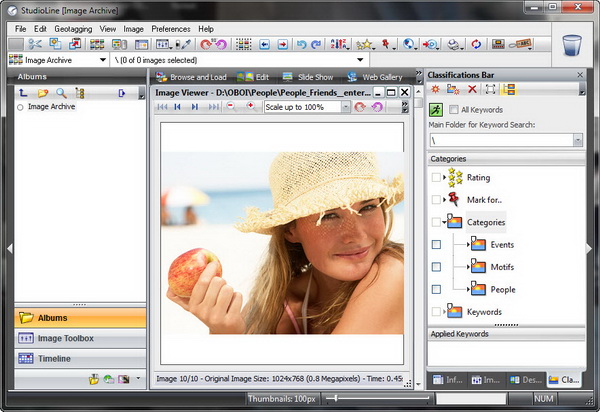Click the green running man search icon
The height and width of the screenshot is (412, 600).
(436, 109)
